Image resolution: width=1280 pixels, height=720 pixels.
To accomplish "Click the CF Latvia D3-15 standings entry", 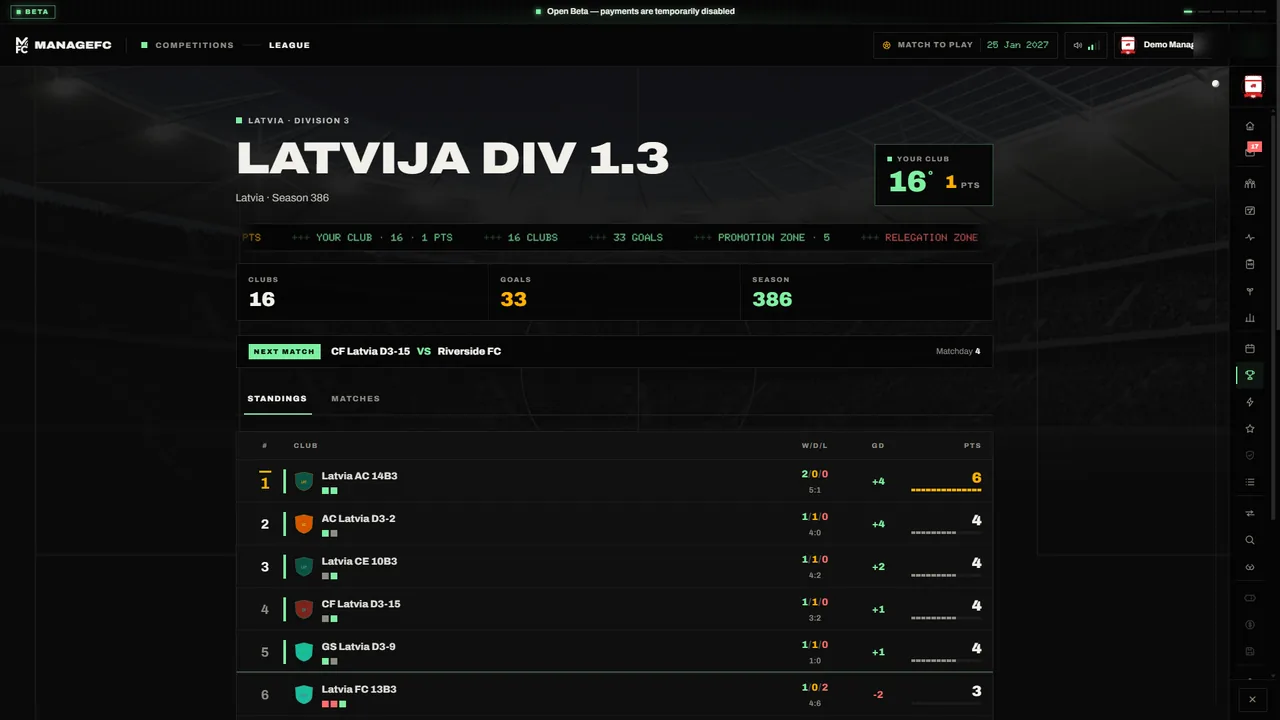I will tap(614, 609).
